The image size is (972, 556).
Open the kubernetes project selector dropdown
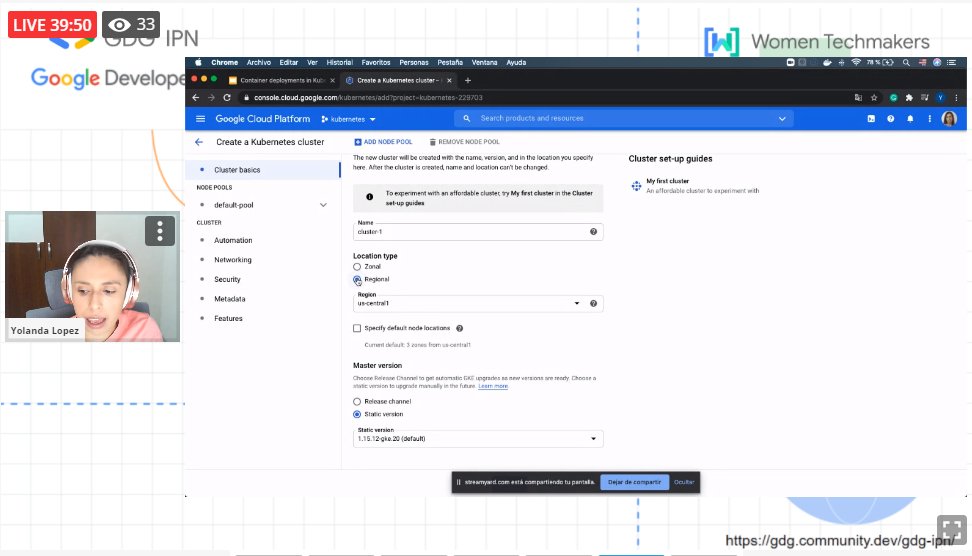tap(348, 119)
